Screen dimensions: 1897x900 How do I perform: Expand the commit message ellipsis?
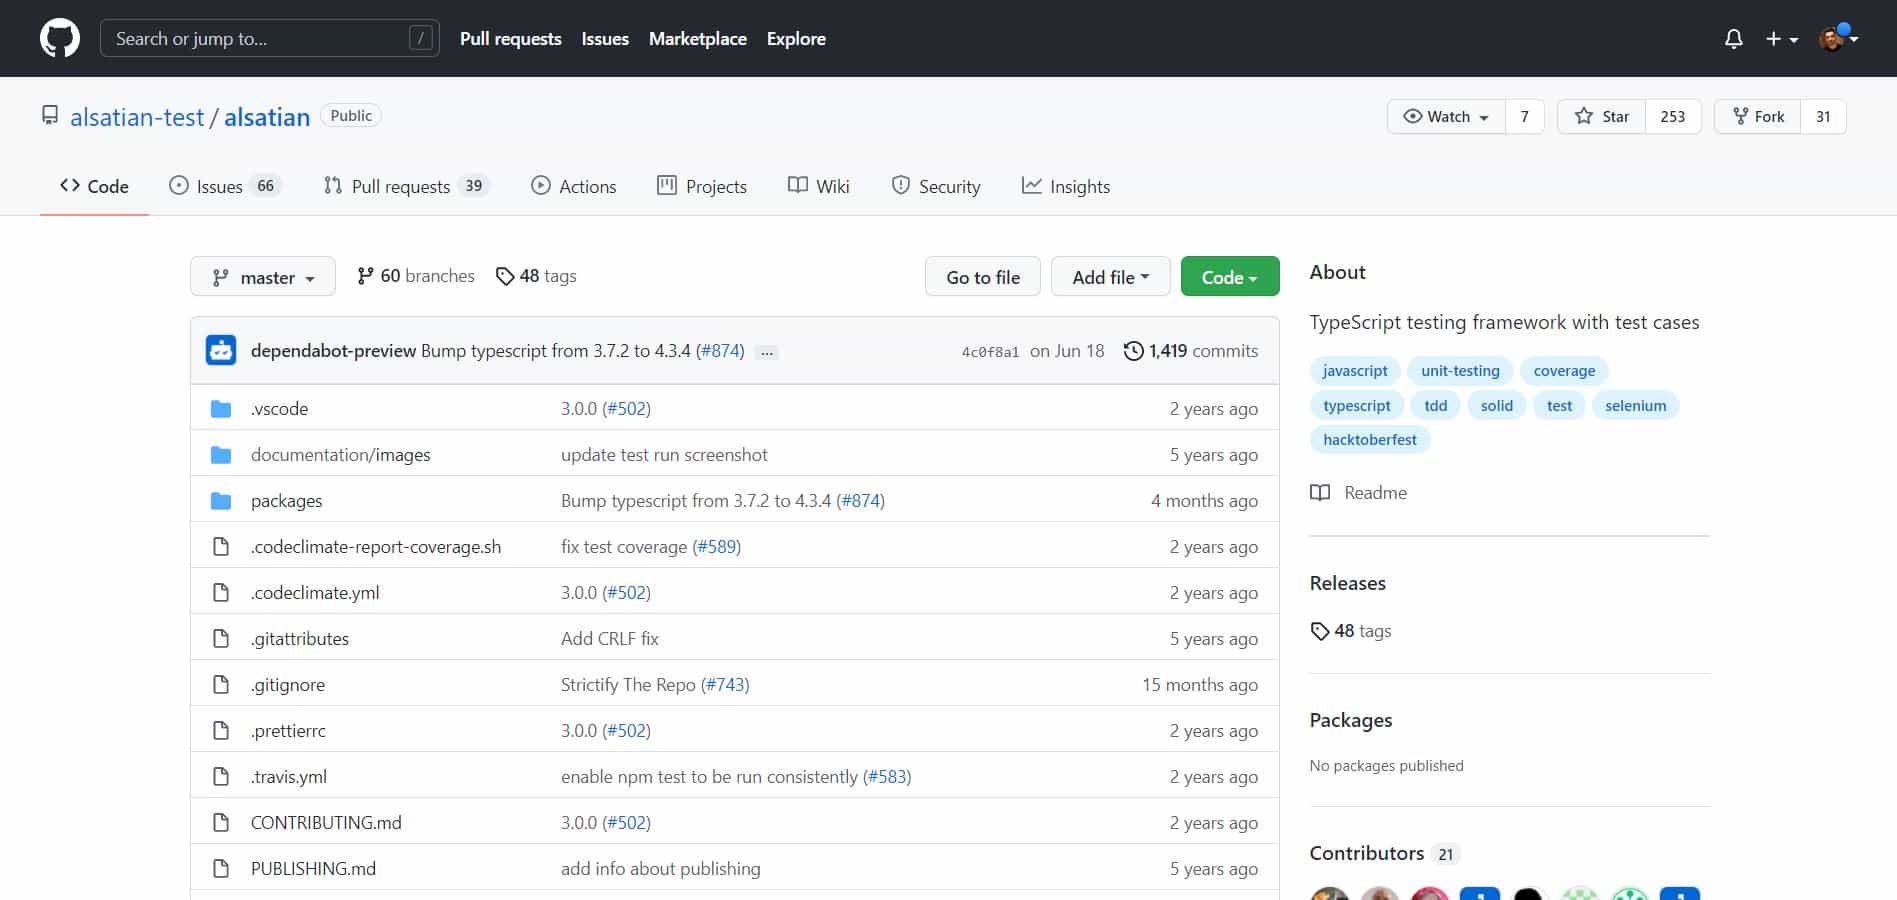[767, 352]
